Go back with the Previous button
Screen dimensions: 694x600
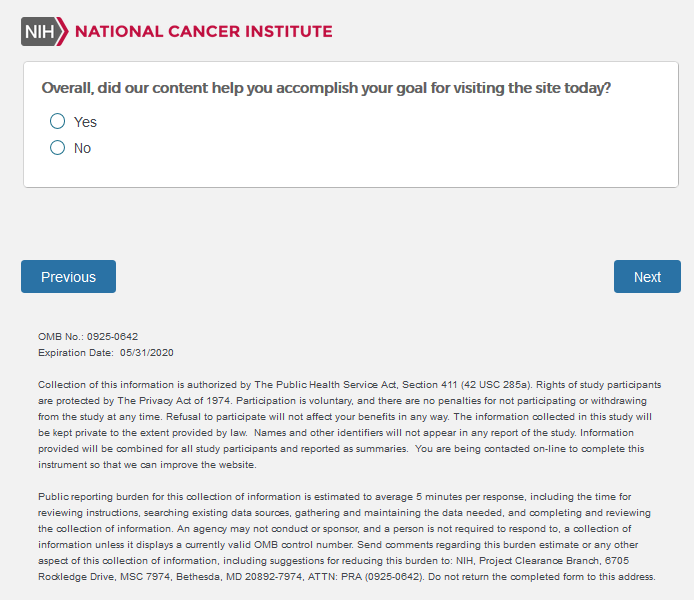tap(68, 277)
